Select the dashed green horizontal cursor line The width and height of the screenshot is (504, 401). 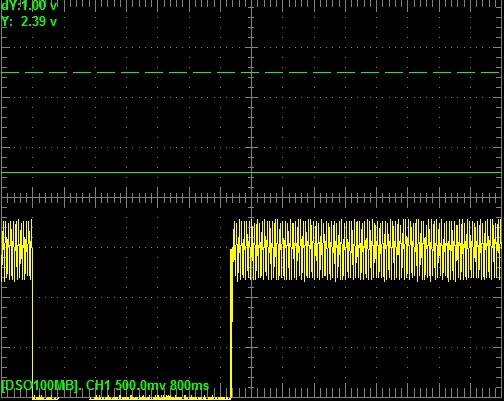click(x=250, y=72)
